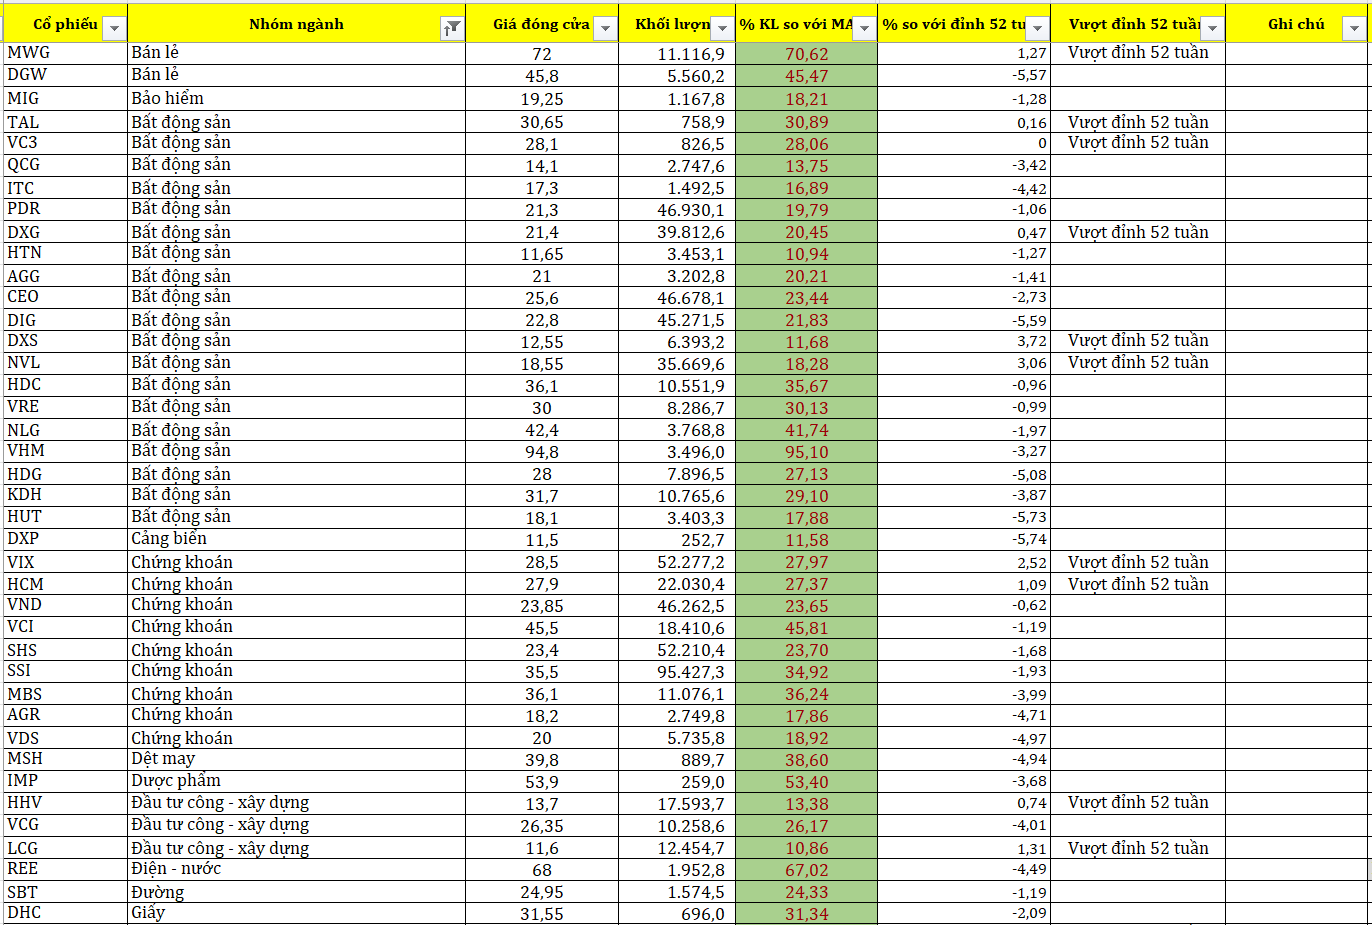This screenshot has width=1372, height=925.
Task: Click the HCM ticker cell
Action: pyautogui.click(x=65, y=584)
